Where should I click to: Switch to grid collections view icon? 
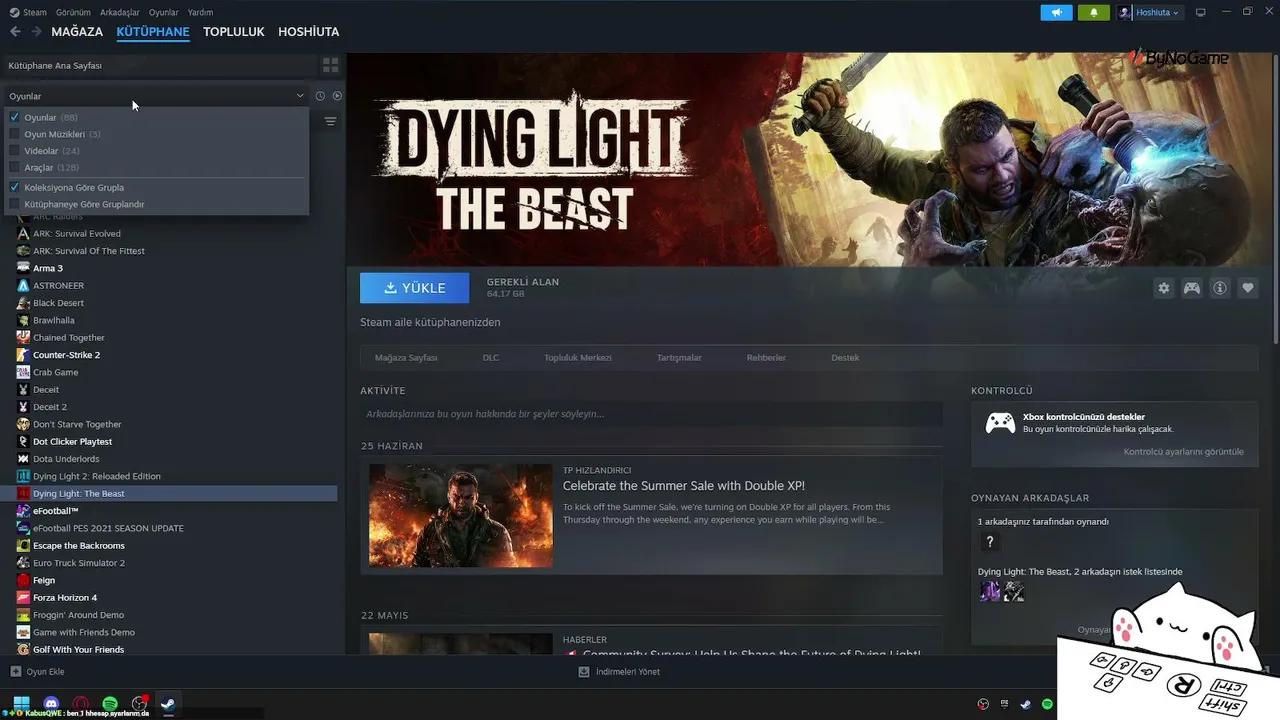(330, 65)
